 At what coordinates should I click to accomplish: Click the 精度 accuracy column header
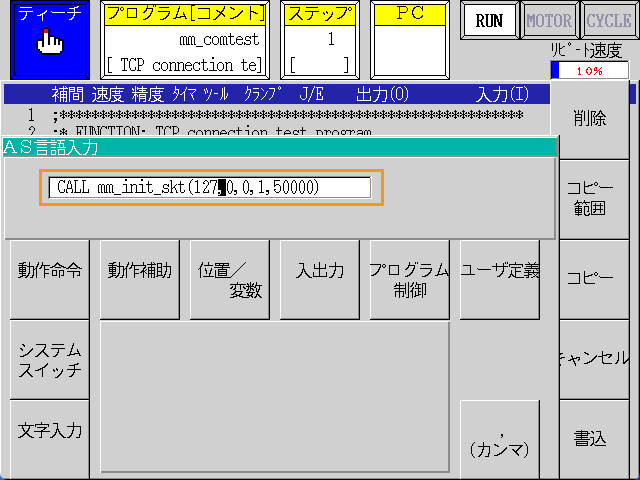pyautogui.click(x=147, y=95)
